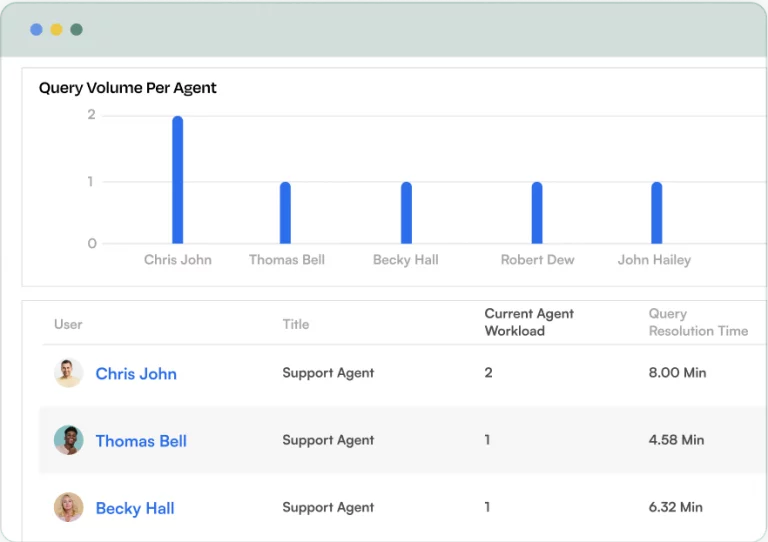Sort by Current Agent Workload column header
The width and height of the screenshot is (768, 542).
point(529,322)
